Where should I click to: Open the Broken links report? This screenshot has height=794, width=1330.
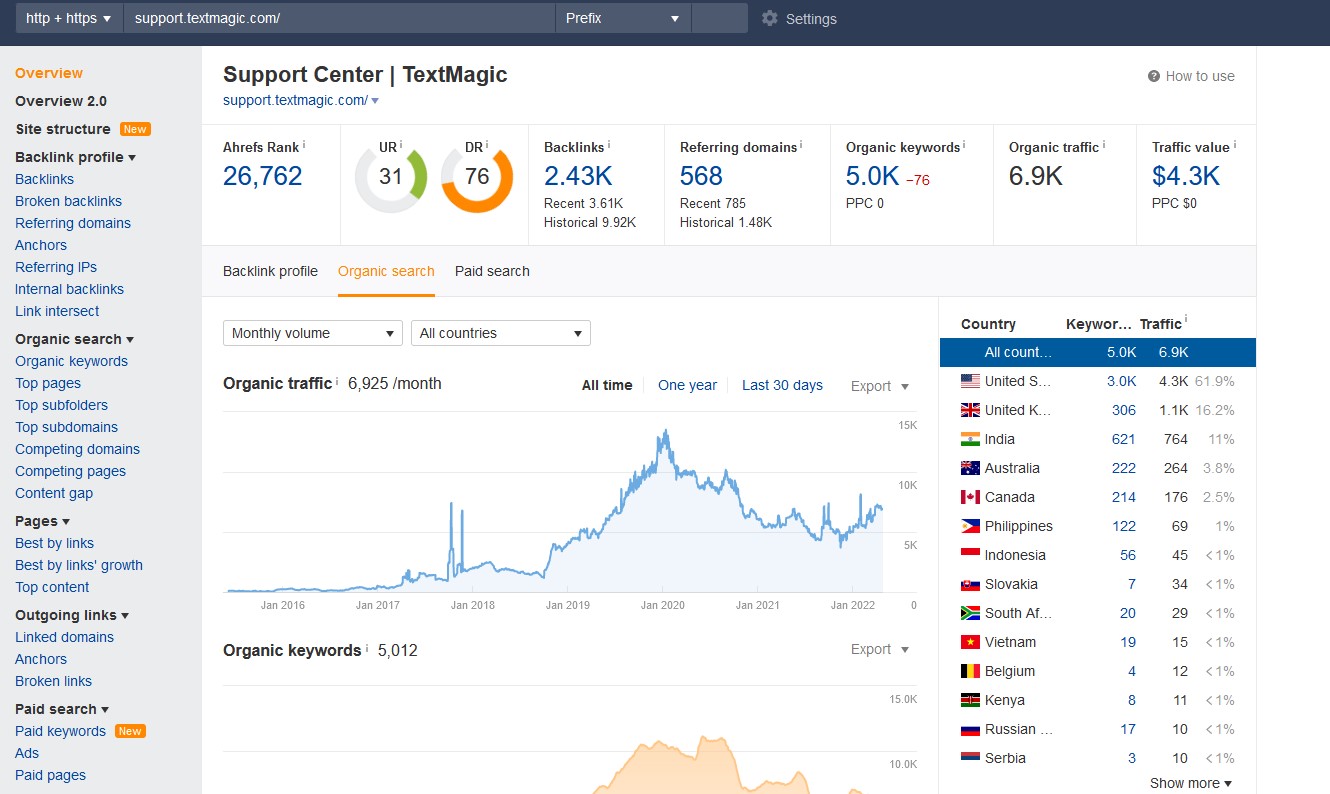53,681
